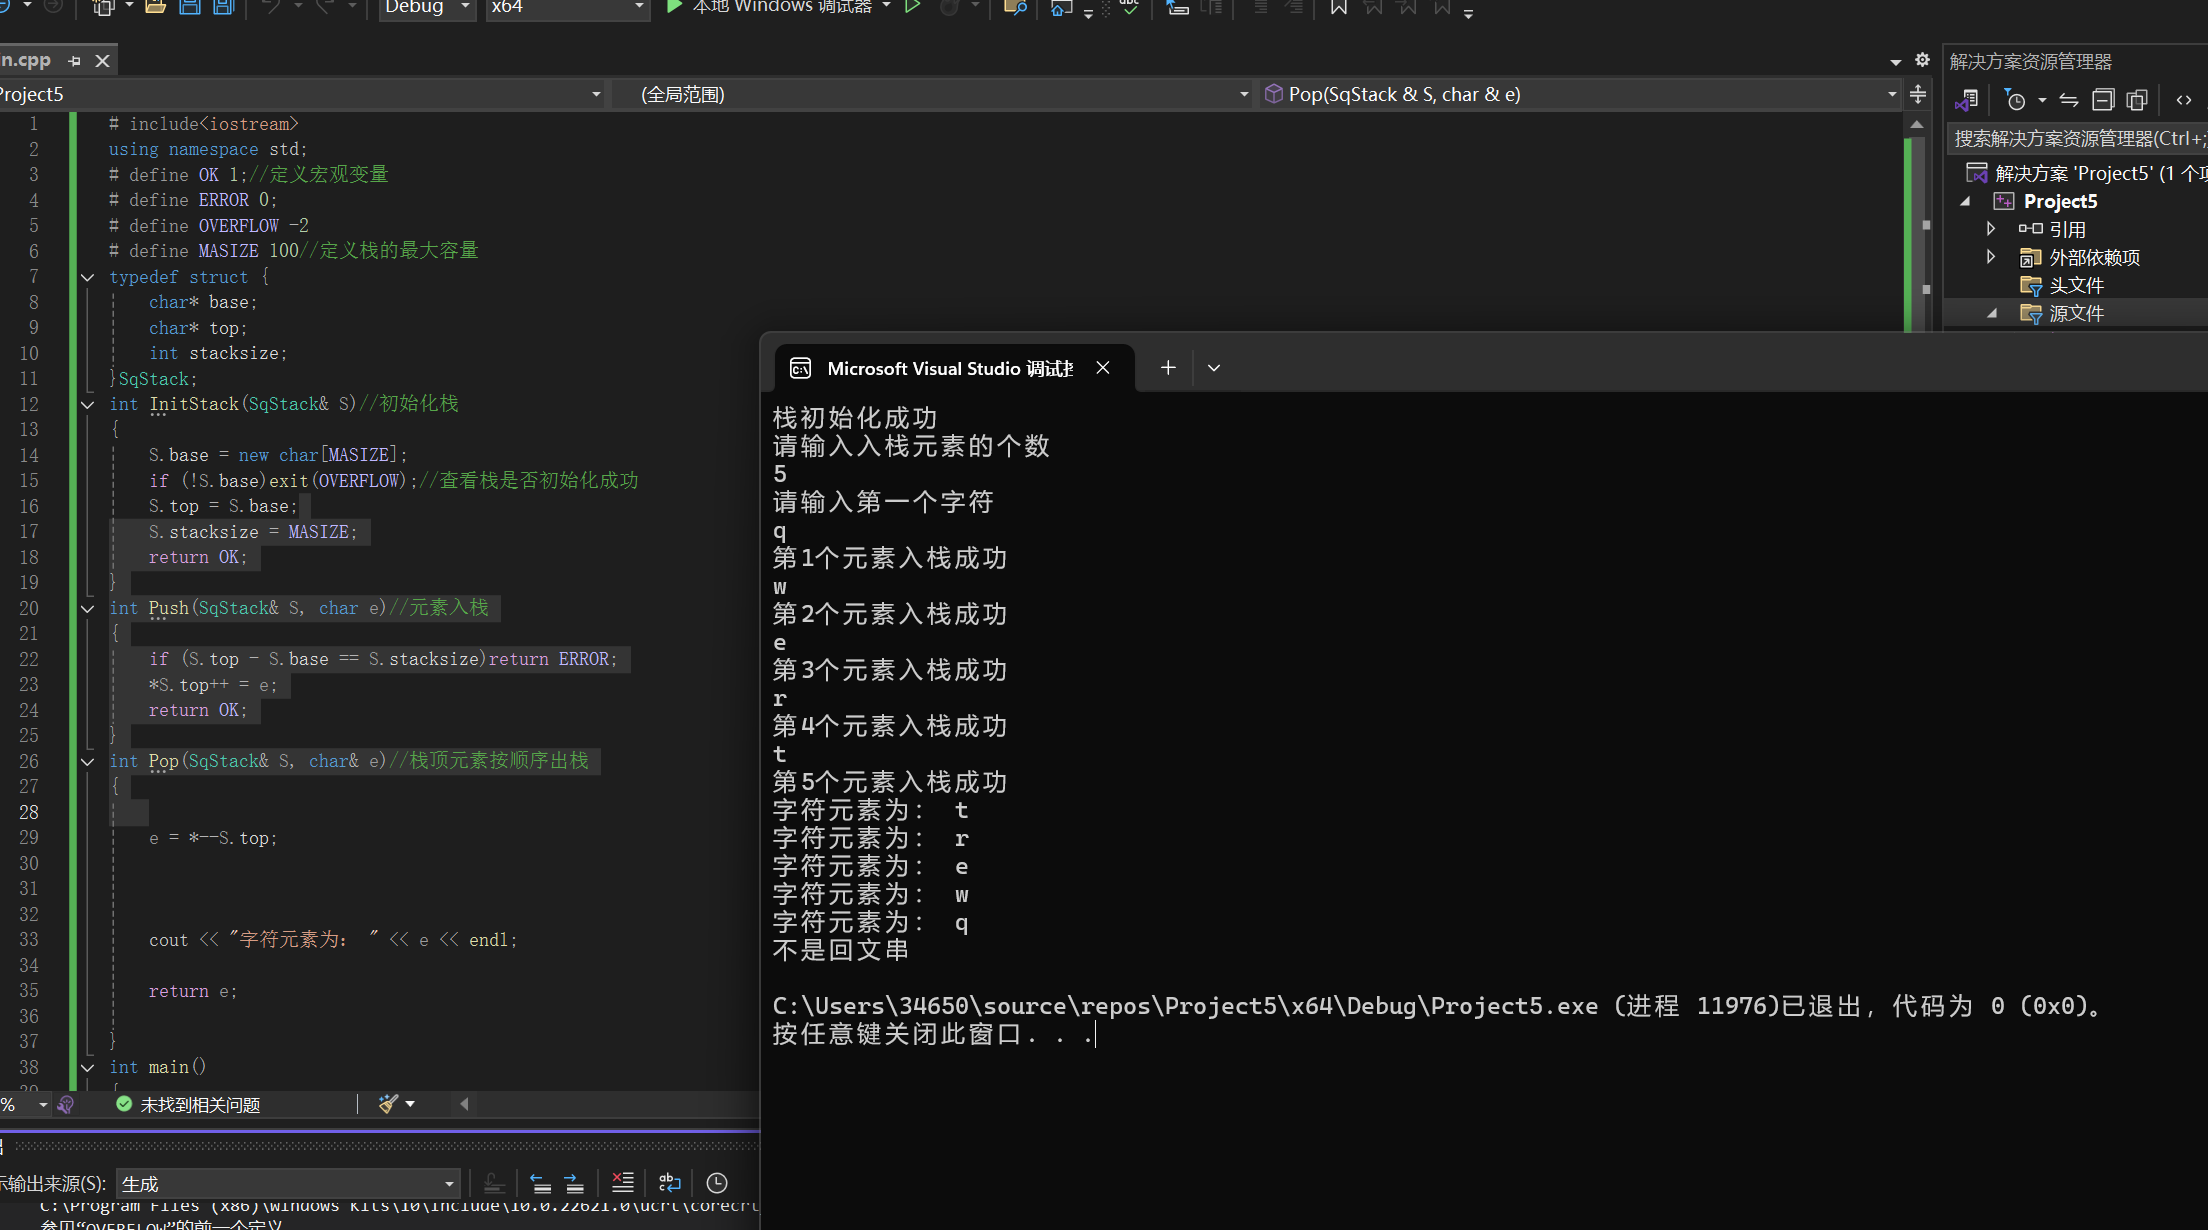Screen dimensions: 2208x1230
Task: Open new terminal tab with plus button
Action: click(x=1168, y=368)
